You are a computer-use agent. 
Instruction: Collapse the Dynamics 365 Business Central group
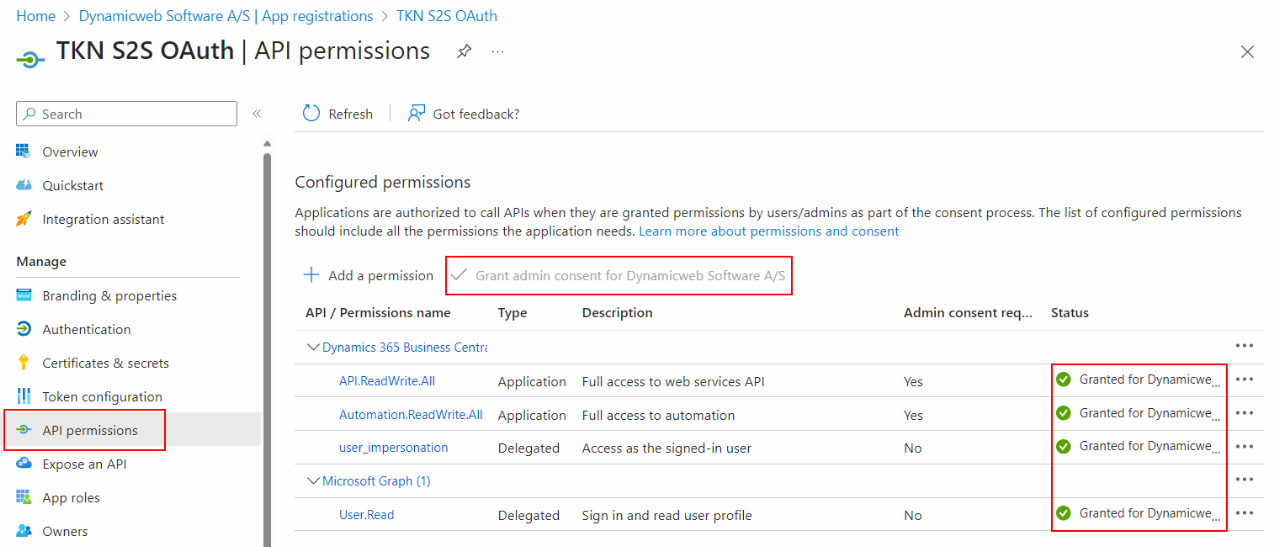click(x=313, y=347)
